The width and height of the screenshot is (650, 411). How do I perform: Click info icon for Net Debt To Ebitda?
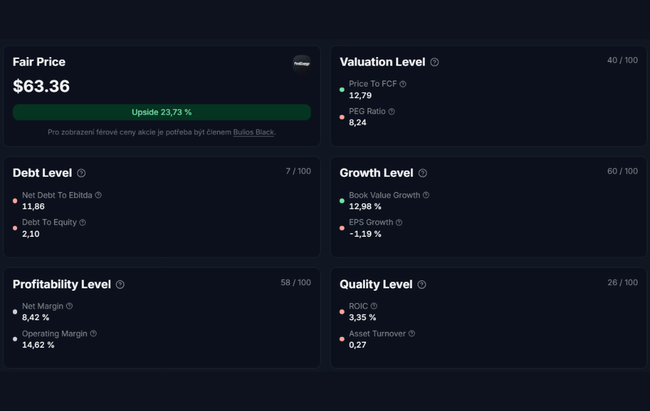coord(98,195)
